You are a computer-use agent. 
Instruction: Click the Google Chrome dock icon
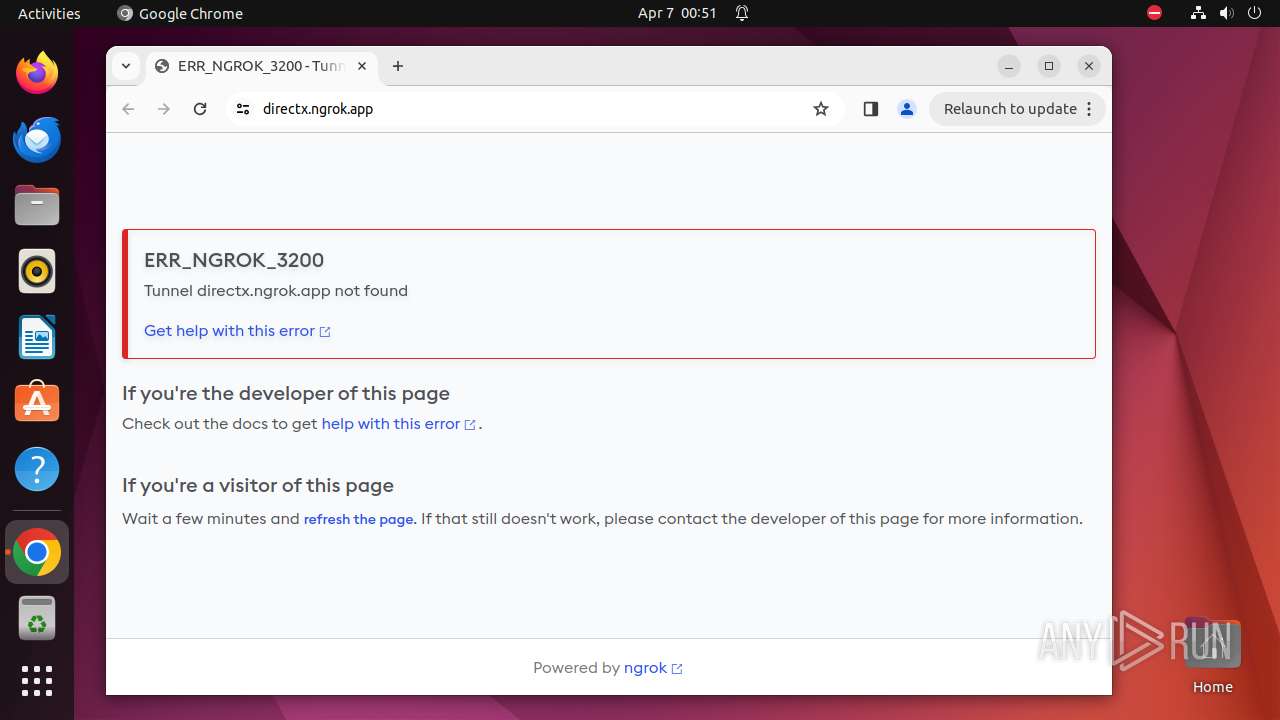[x=37, y=552]
